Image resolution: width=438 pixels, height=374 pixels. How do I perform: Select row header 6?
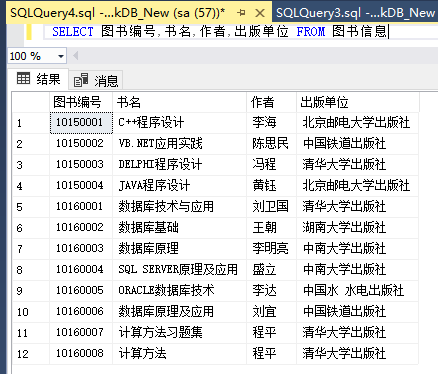coord(31,228)
